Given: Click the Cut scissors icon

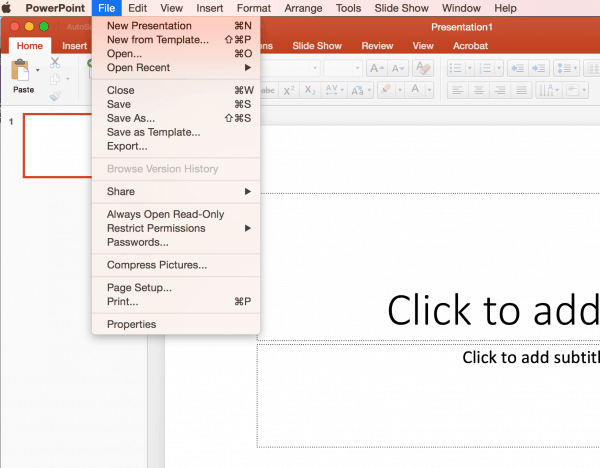Looking at the screenshot, I should (x=55, y=62).
